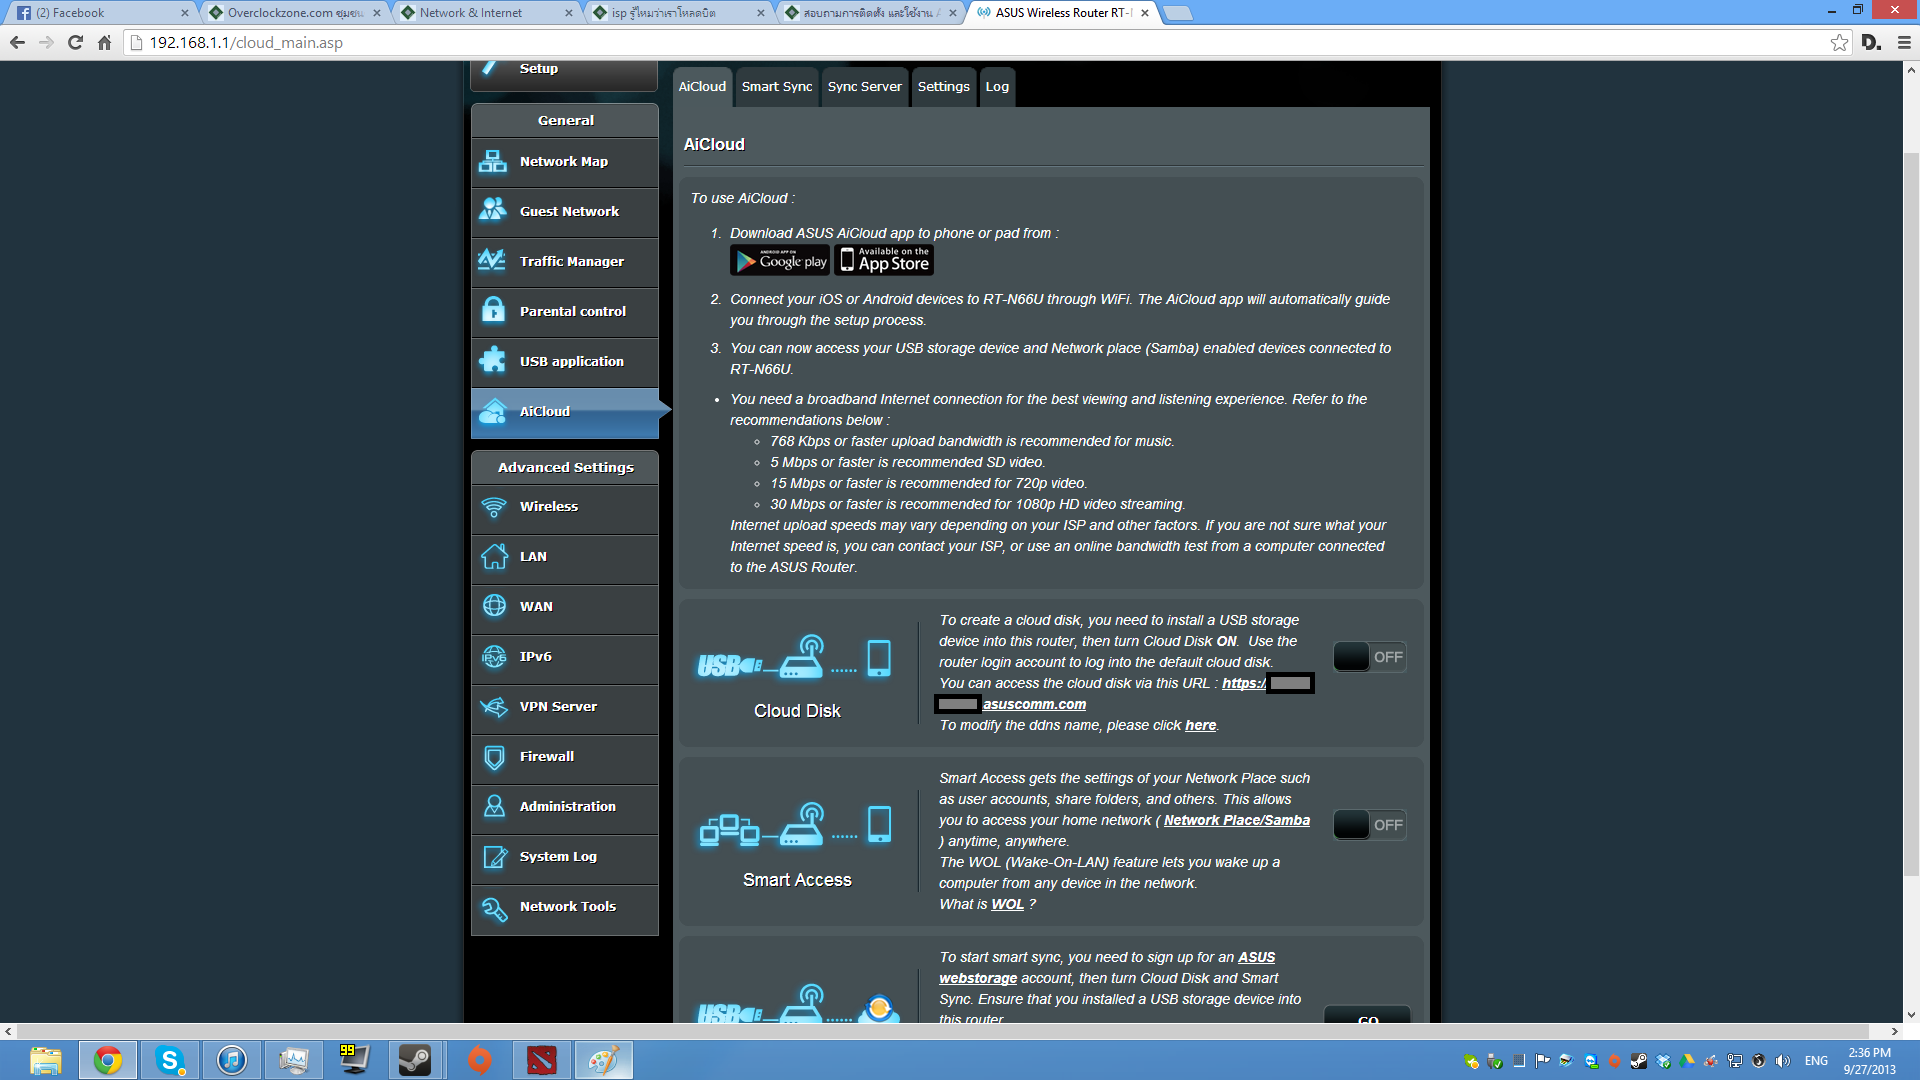Select the Parental control lock icon
The height and width of the screenshot is (1080, 1920).
point(493,310)
